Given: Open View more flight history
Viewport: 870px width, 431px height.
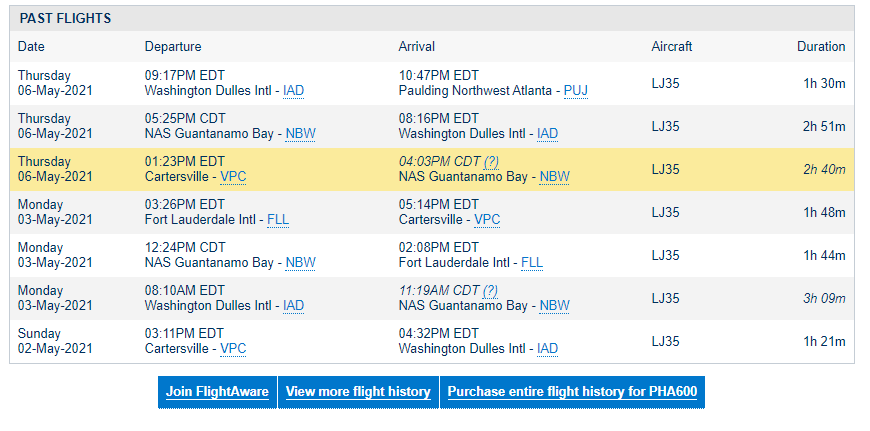Looking at the screenshot, I should 358,392.
